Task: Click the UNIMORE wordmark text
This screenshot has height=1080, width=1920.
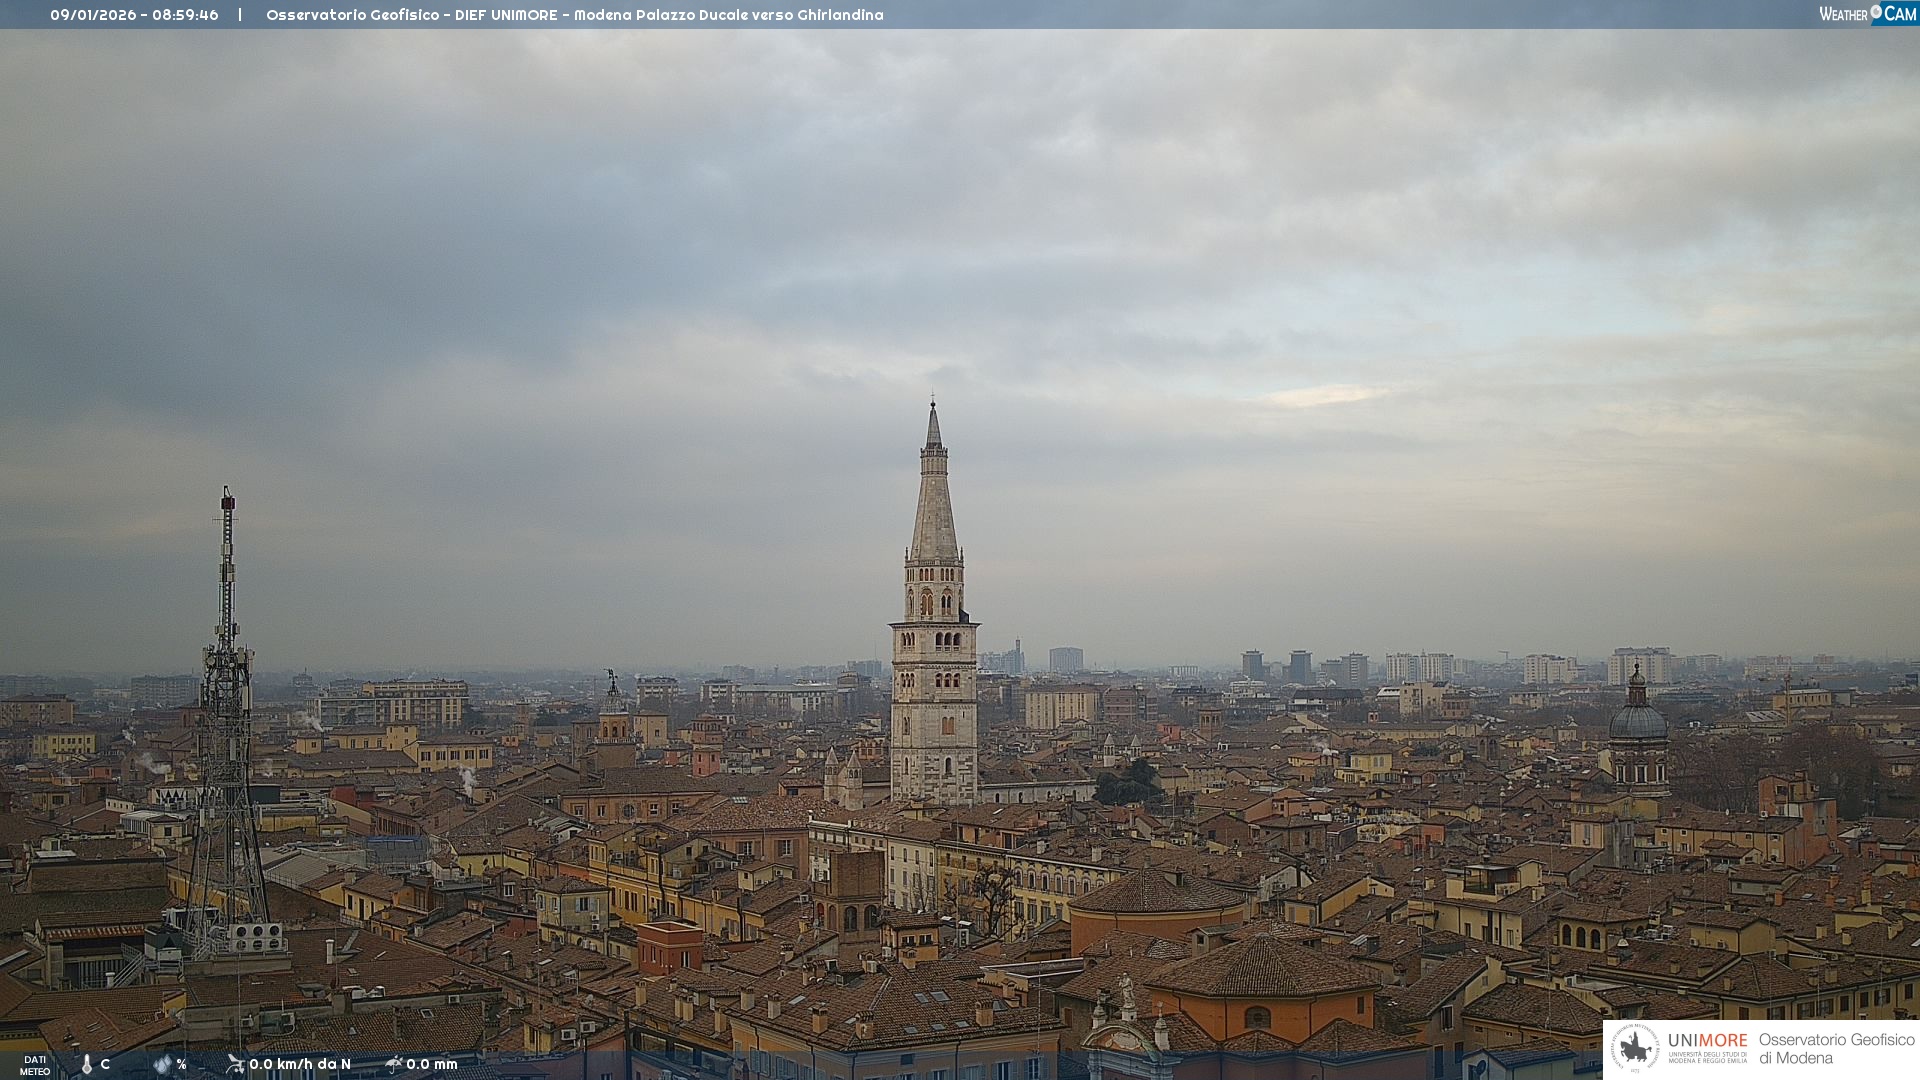Action: coord(1707,1040)
